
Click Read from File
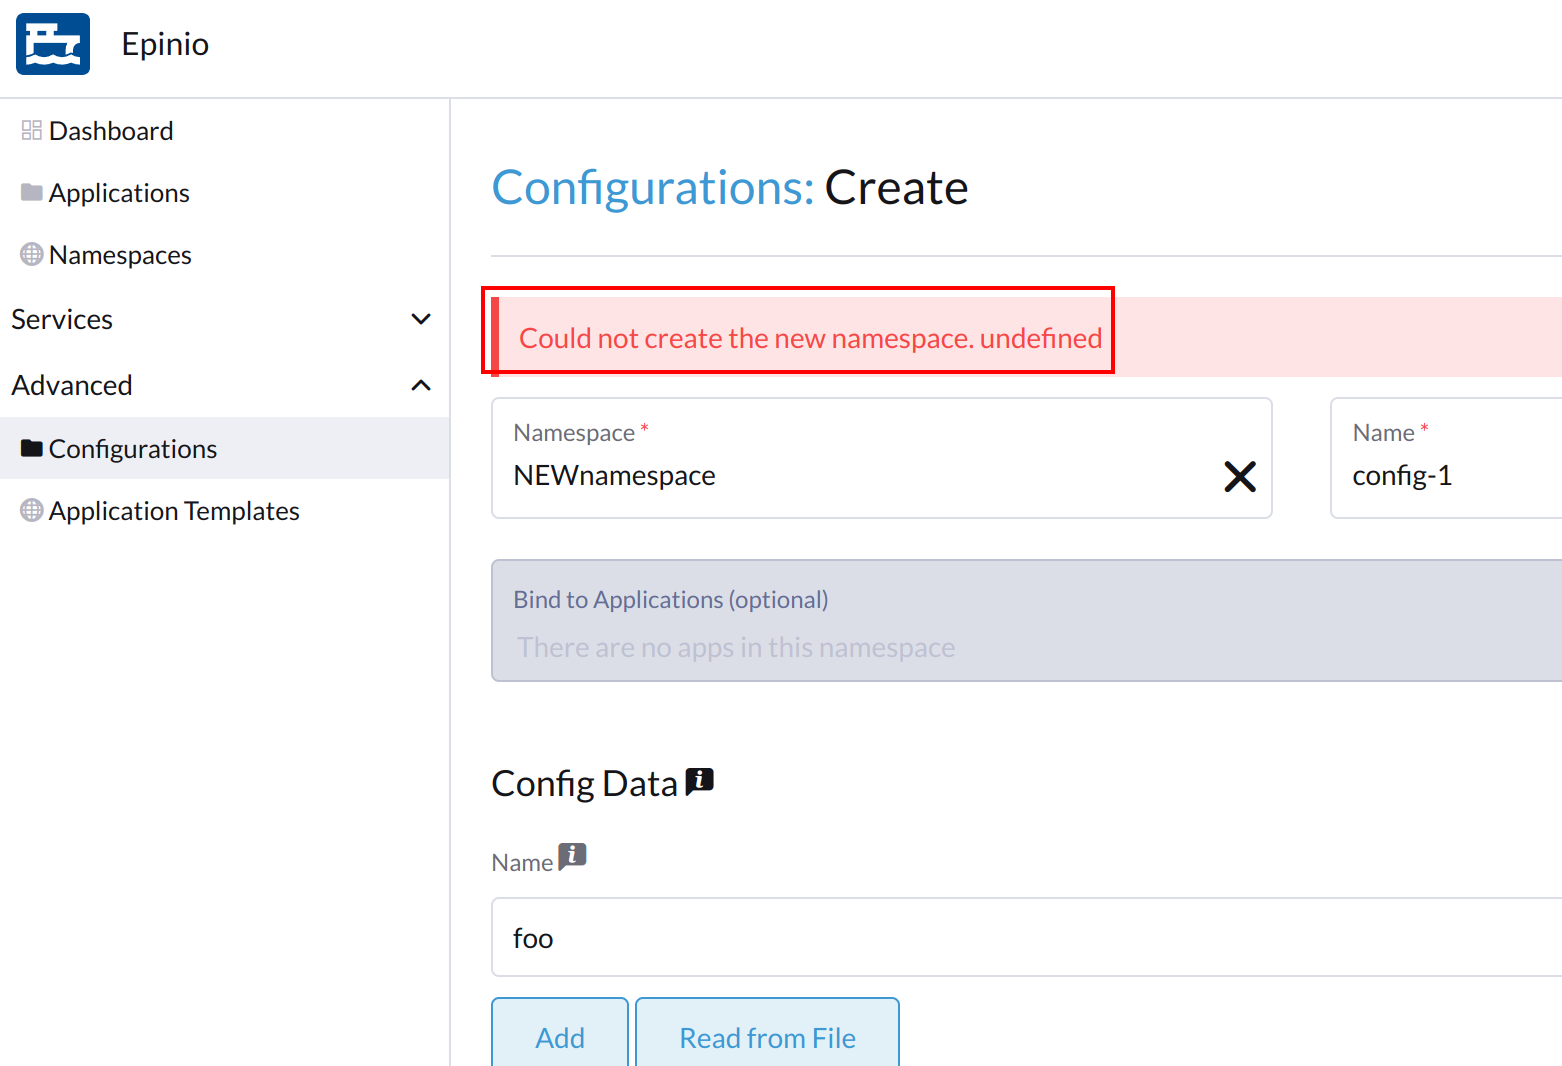click(x=767, y=1037)
